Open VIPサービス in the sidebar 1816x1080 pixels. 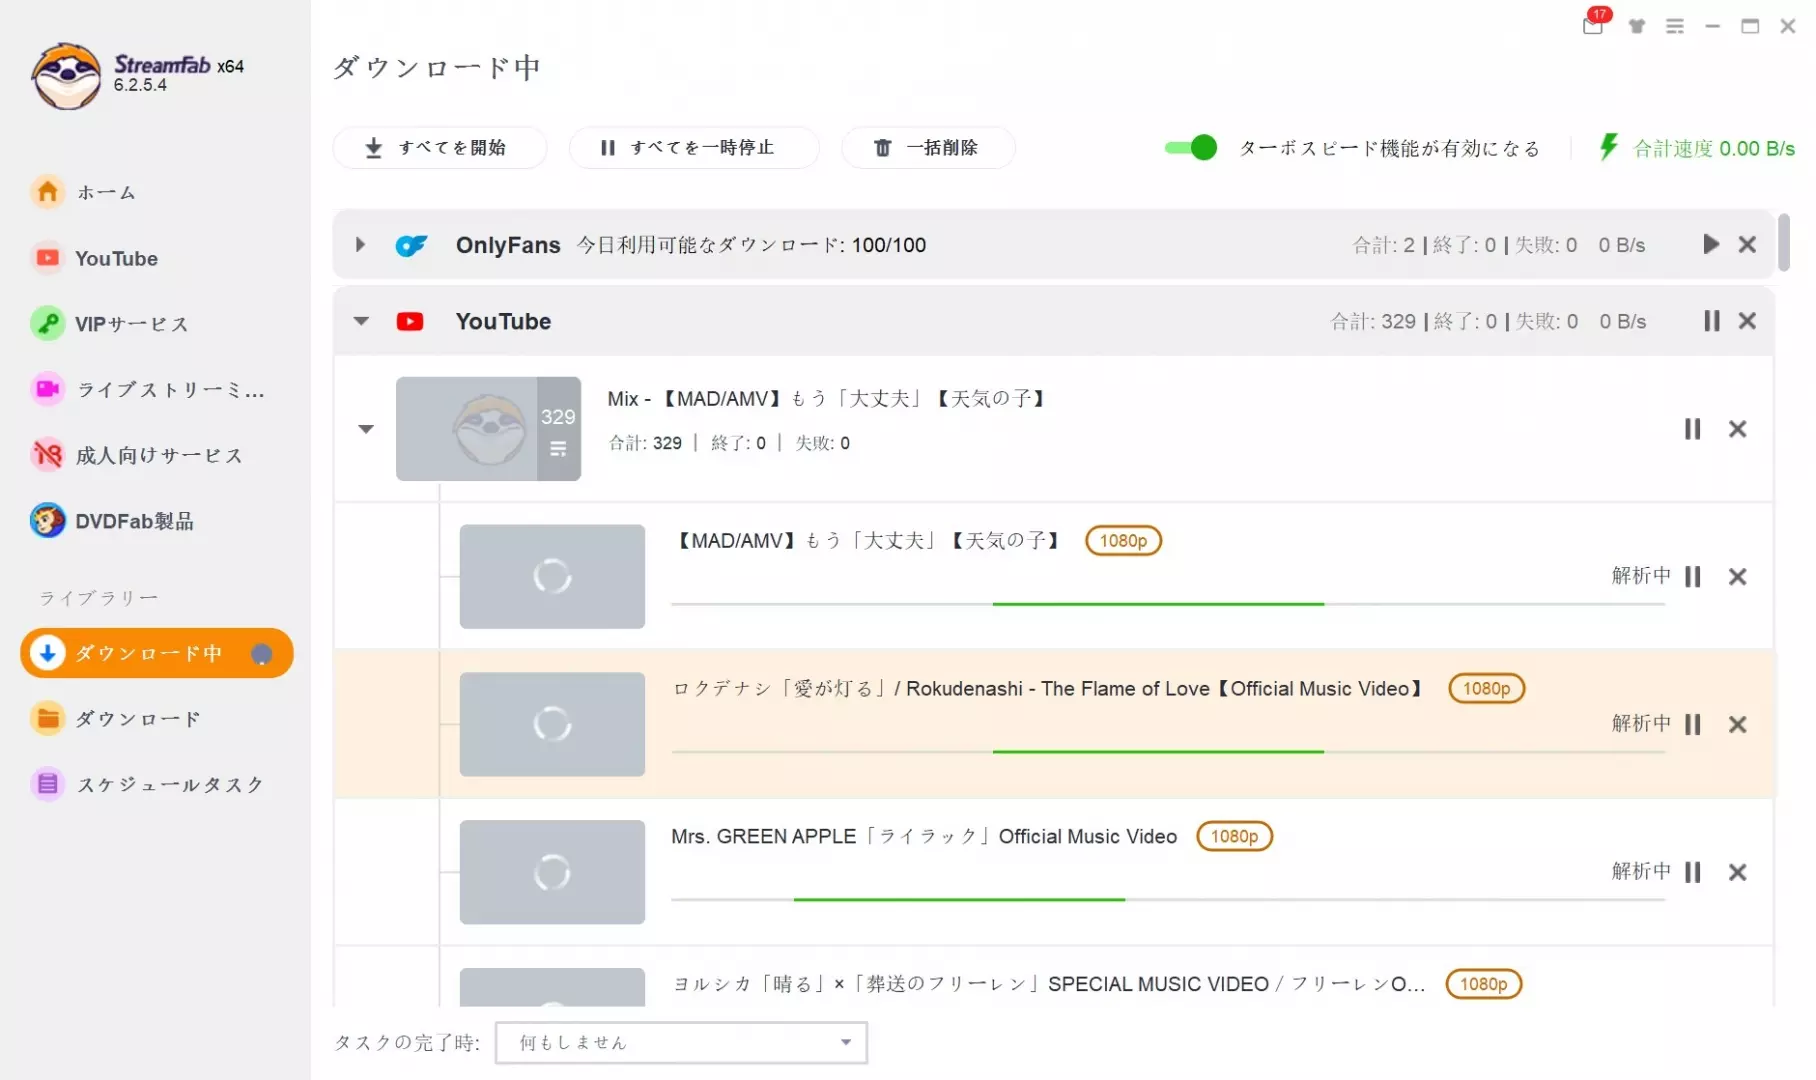[110, 324]
